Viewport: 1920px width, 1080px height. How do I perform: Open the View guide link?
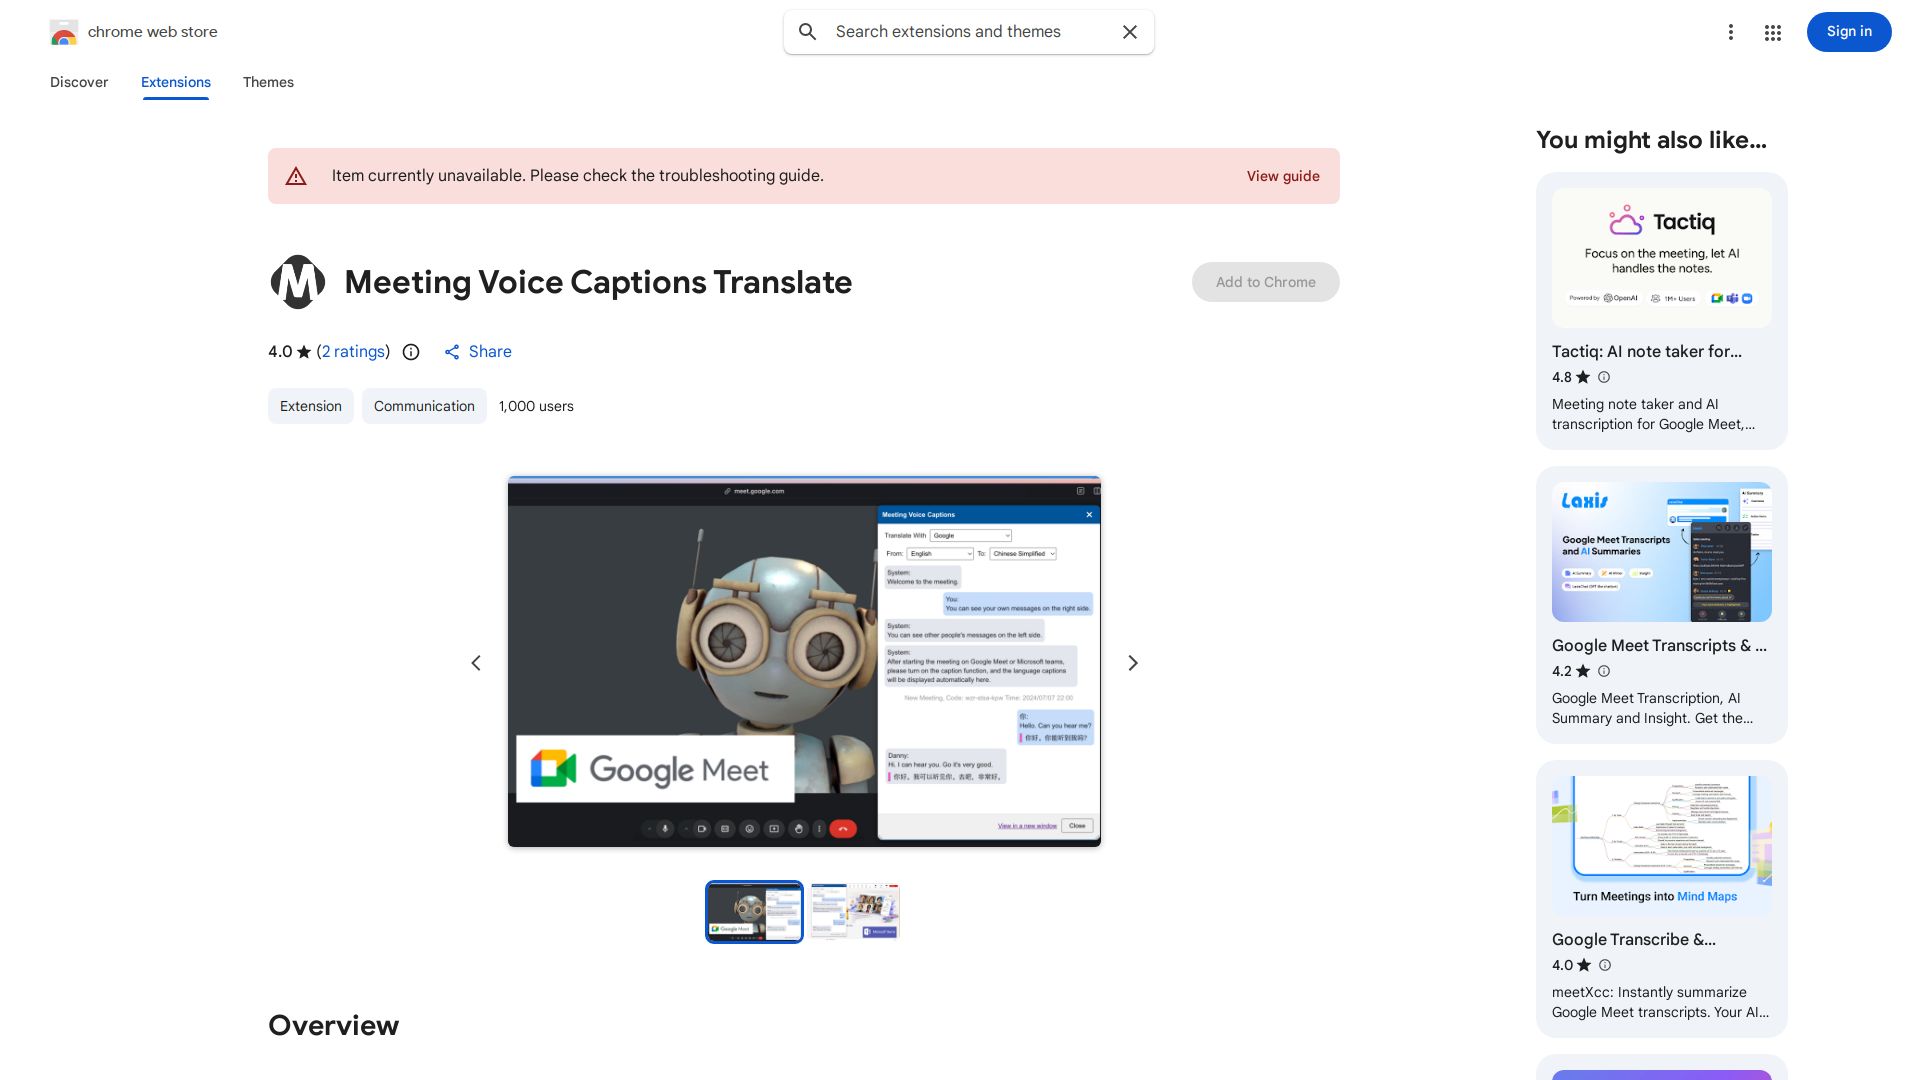[1283, 176]
